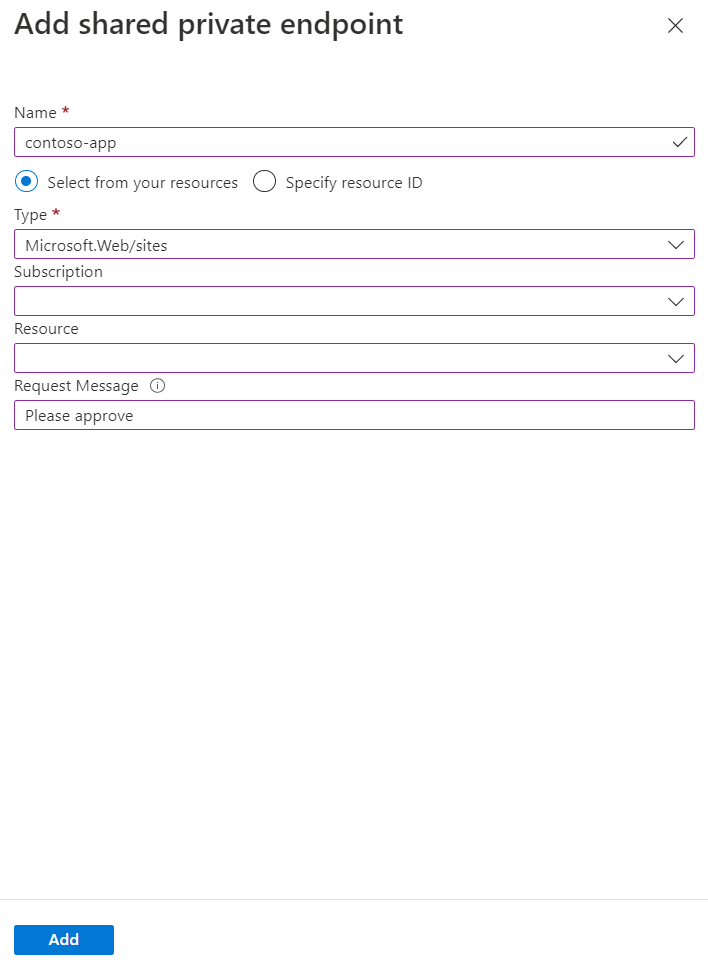Screen dimensions: 708x962
Task: Click the Name text field containing contoso-app
Action: [x=340, y=143]
